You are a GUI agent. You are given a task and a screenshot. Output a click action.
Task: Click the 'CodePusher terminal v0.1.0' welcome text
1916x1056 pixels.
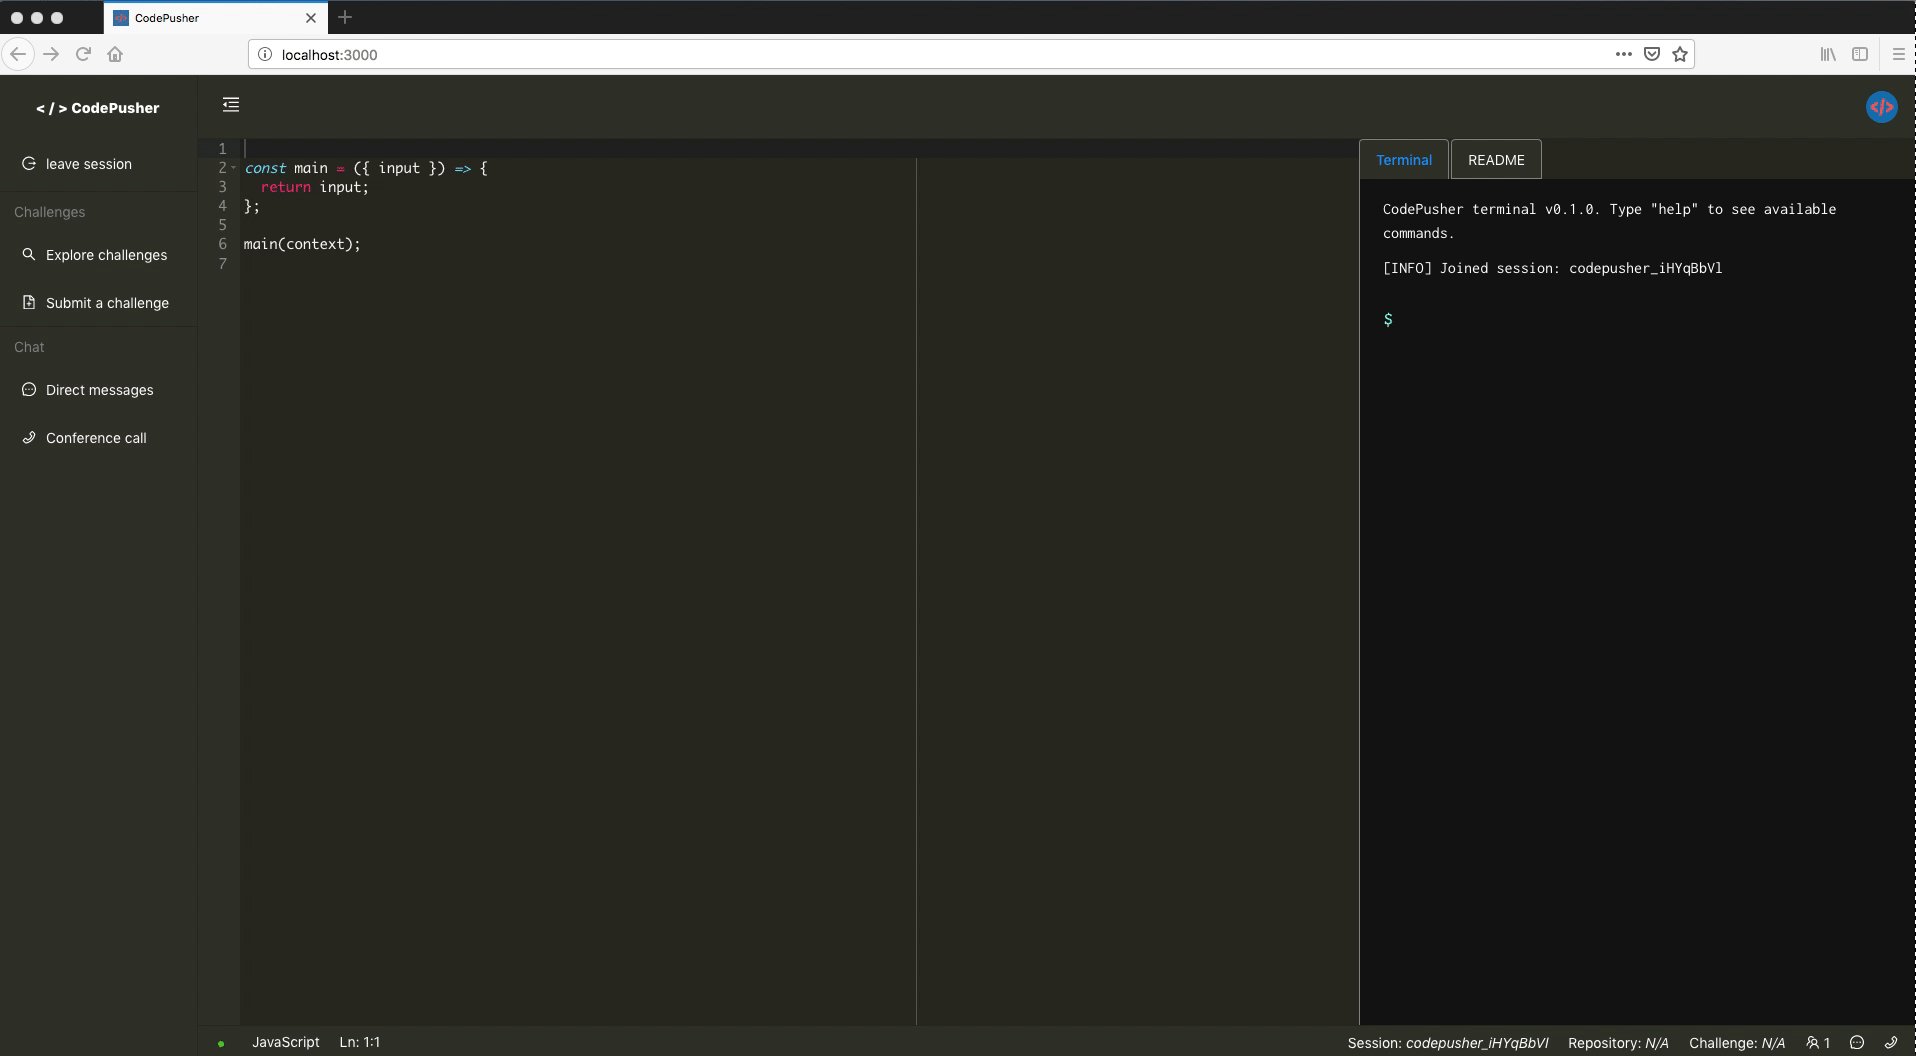(1609, 221)
